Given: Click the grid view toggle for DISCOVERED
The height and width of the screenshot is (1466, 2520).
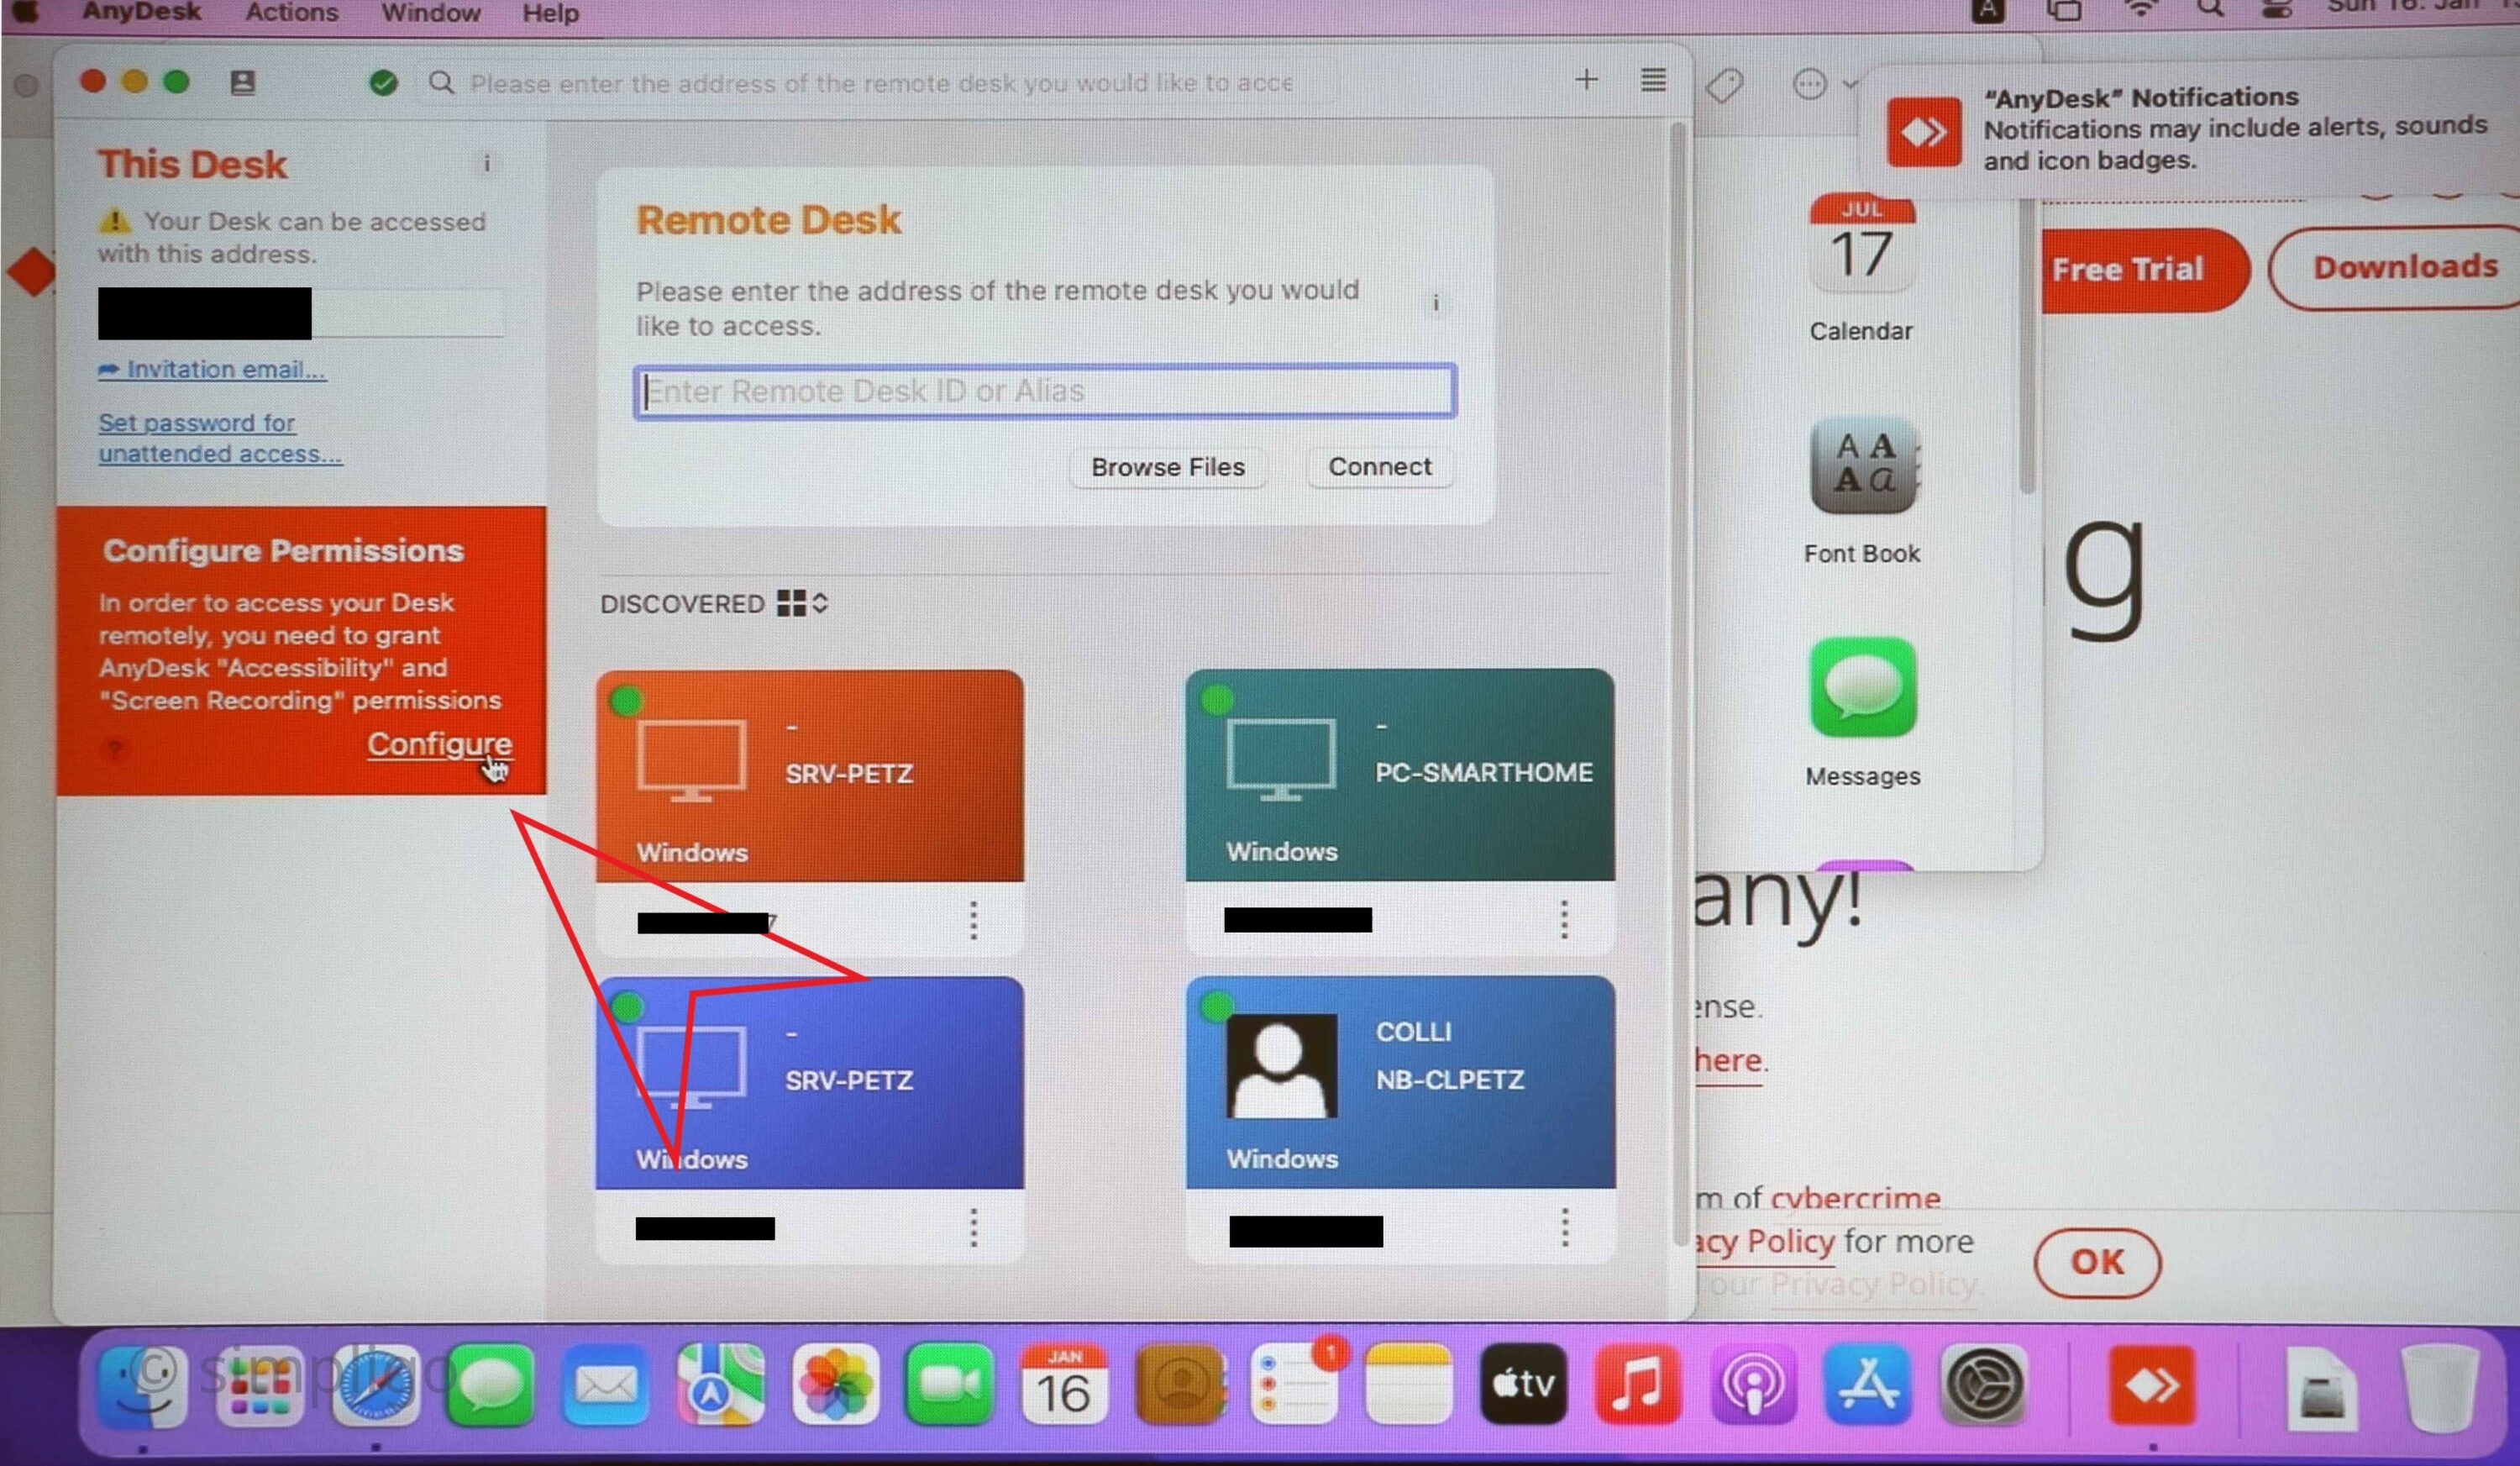Looking at the screenshot, I should point(790,604).
